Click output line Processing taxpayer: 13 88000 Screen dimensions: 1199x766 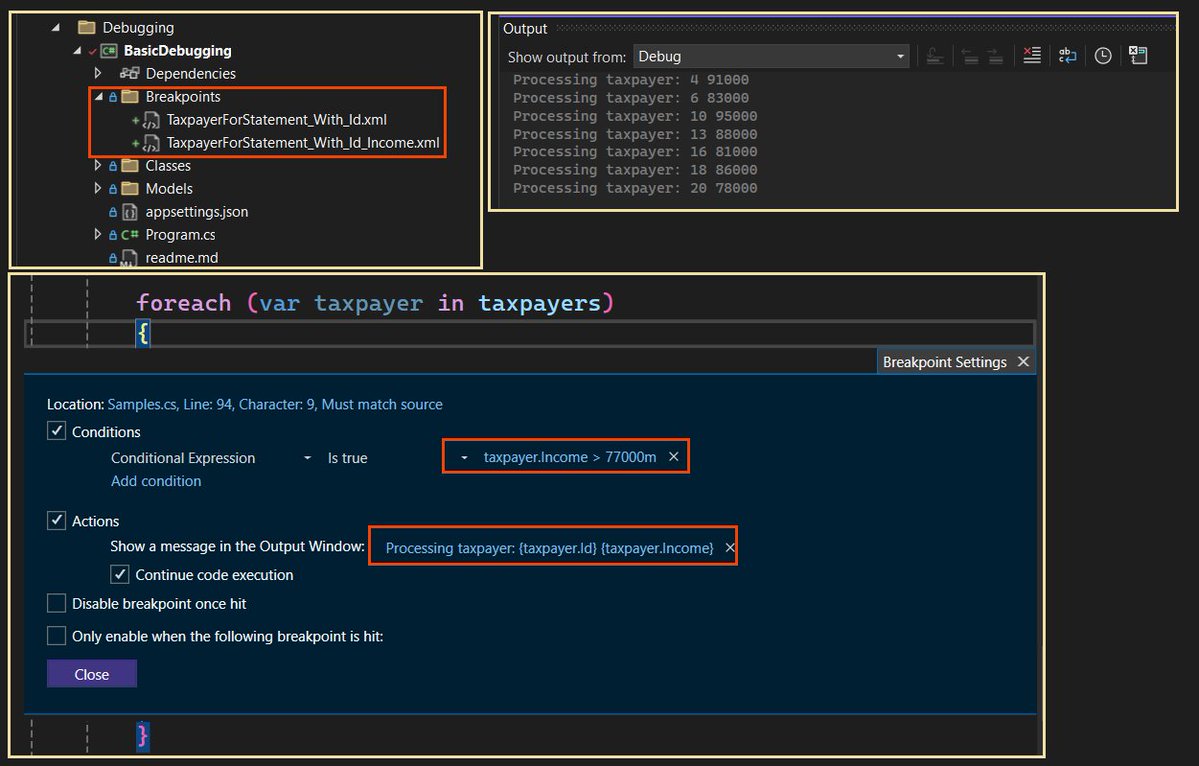(635, 134)
